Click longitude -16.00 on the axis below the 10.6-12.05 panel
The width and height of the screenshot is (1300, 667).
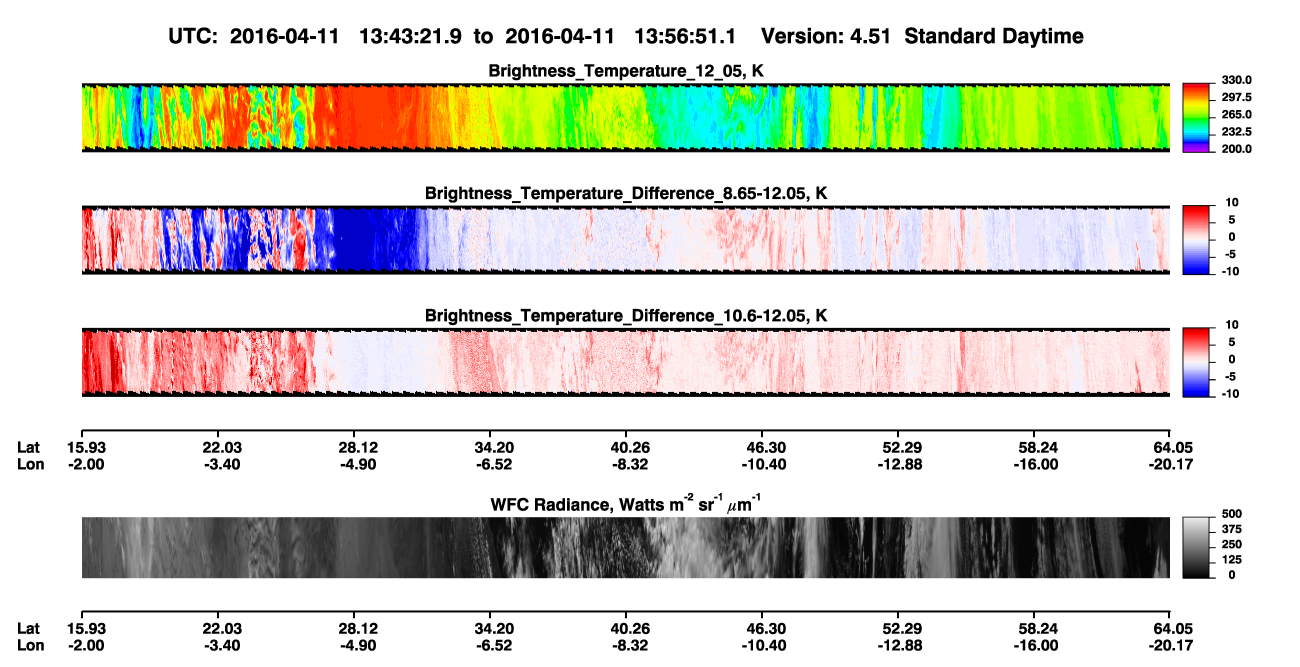tap(1035, 464)
